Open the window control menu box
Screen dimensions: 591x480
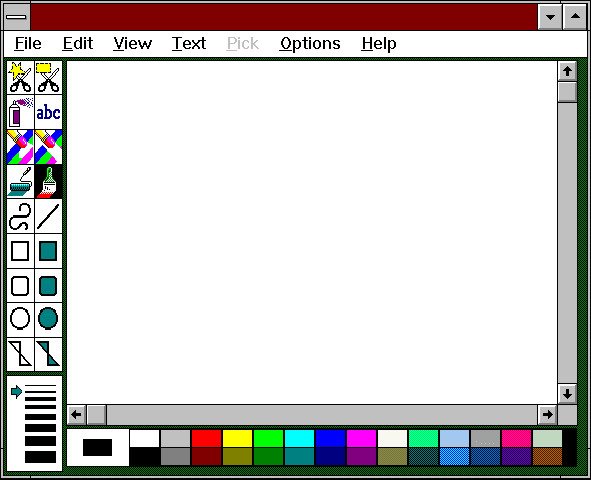[17, 17]
